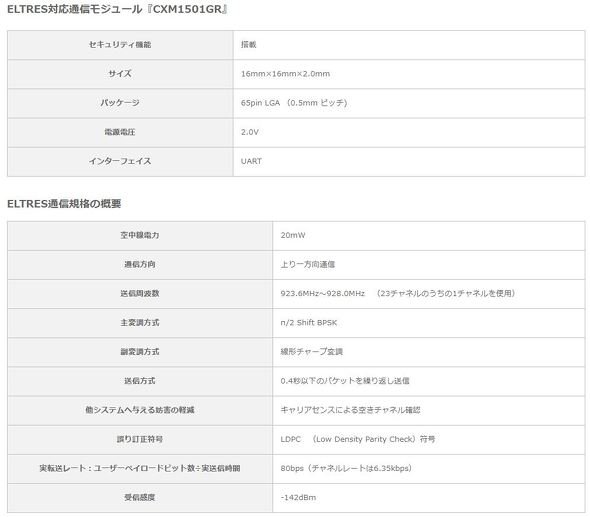Click the 通信方向 row label

click(140, 264)
